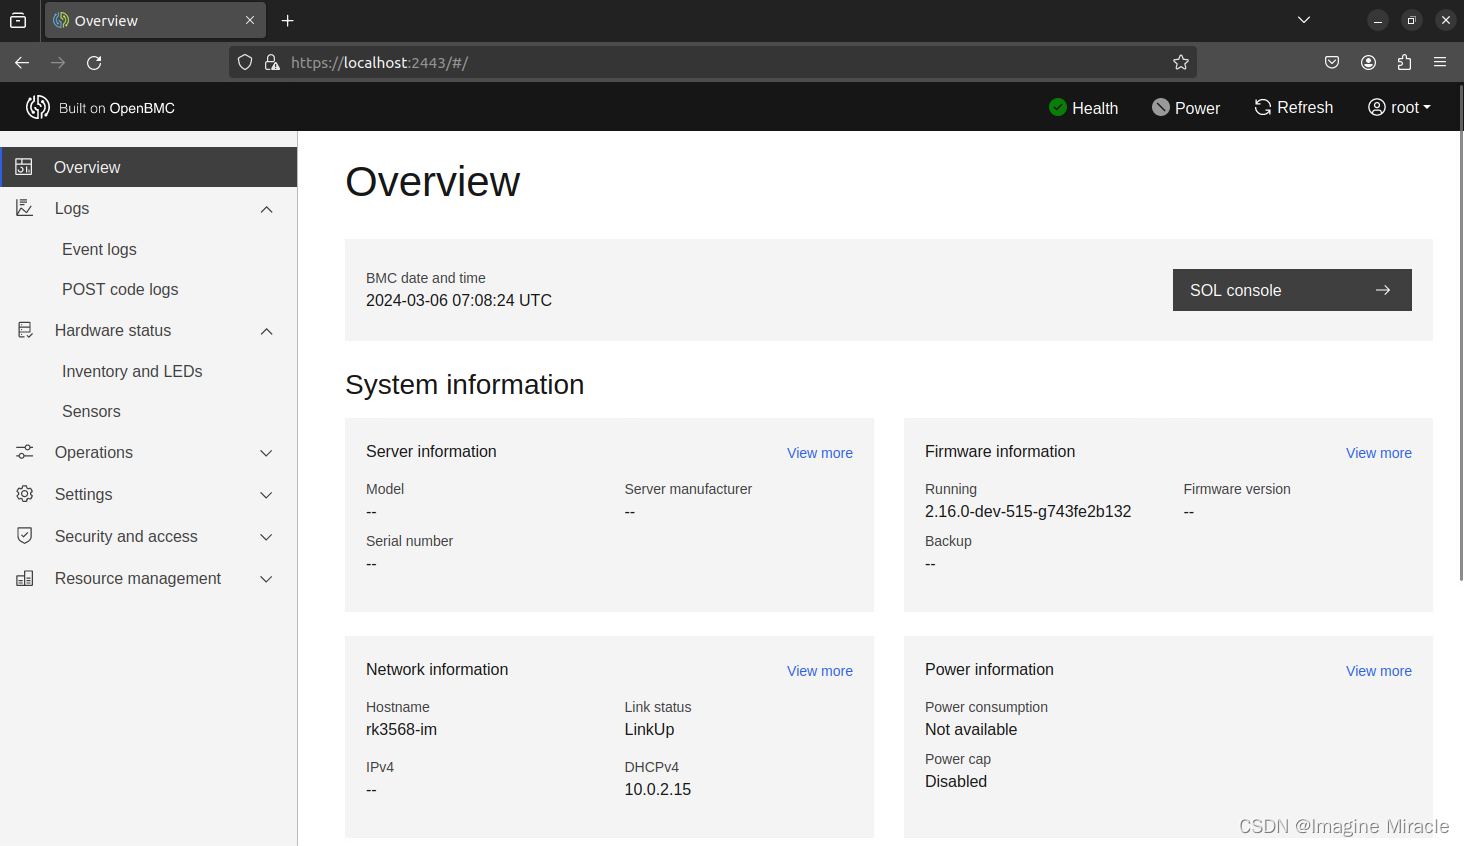Click the root user avatar icon
Image resolution: width=1464 pixels, height=846 pixels.
[1377, 107]
